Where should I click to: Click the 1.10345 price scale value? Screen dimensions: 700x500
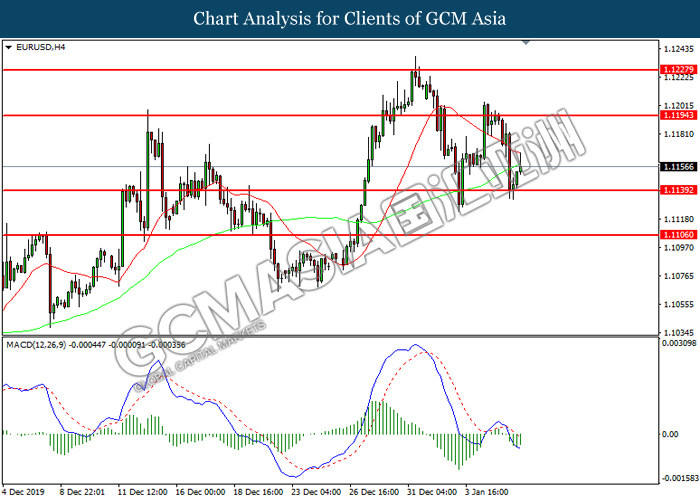click(x=679, y=333)
